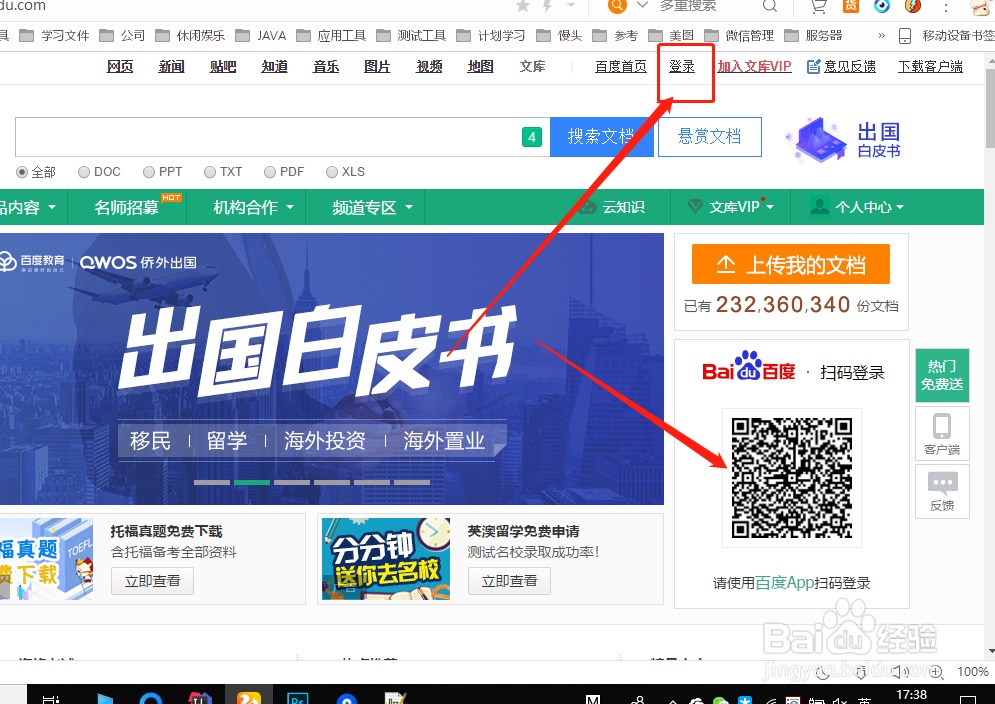Select the PDF file type radio
The width and height of the screenshot is (995, 704).
270,172
